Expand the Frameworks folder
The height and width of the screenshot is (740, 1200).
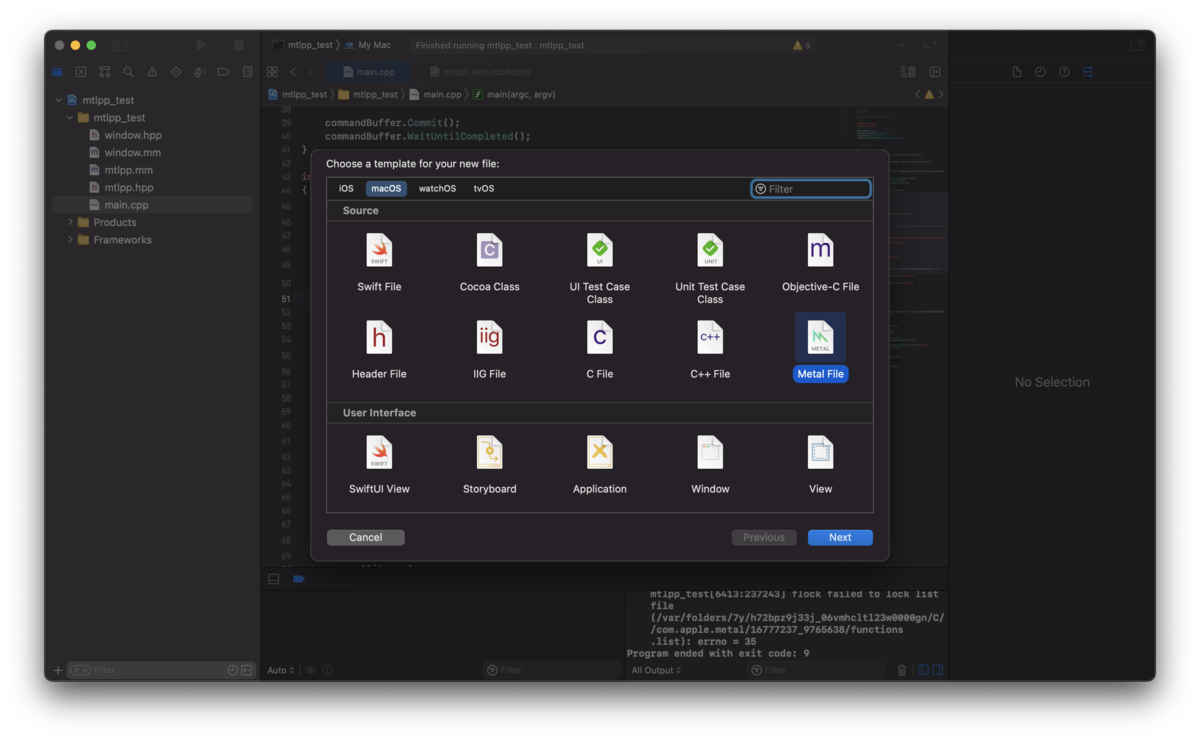[x=70, y=240]
